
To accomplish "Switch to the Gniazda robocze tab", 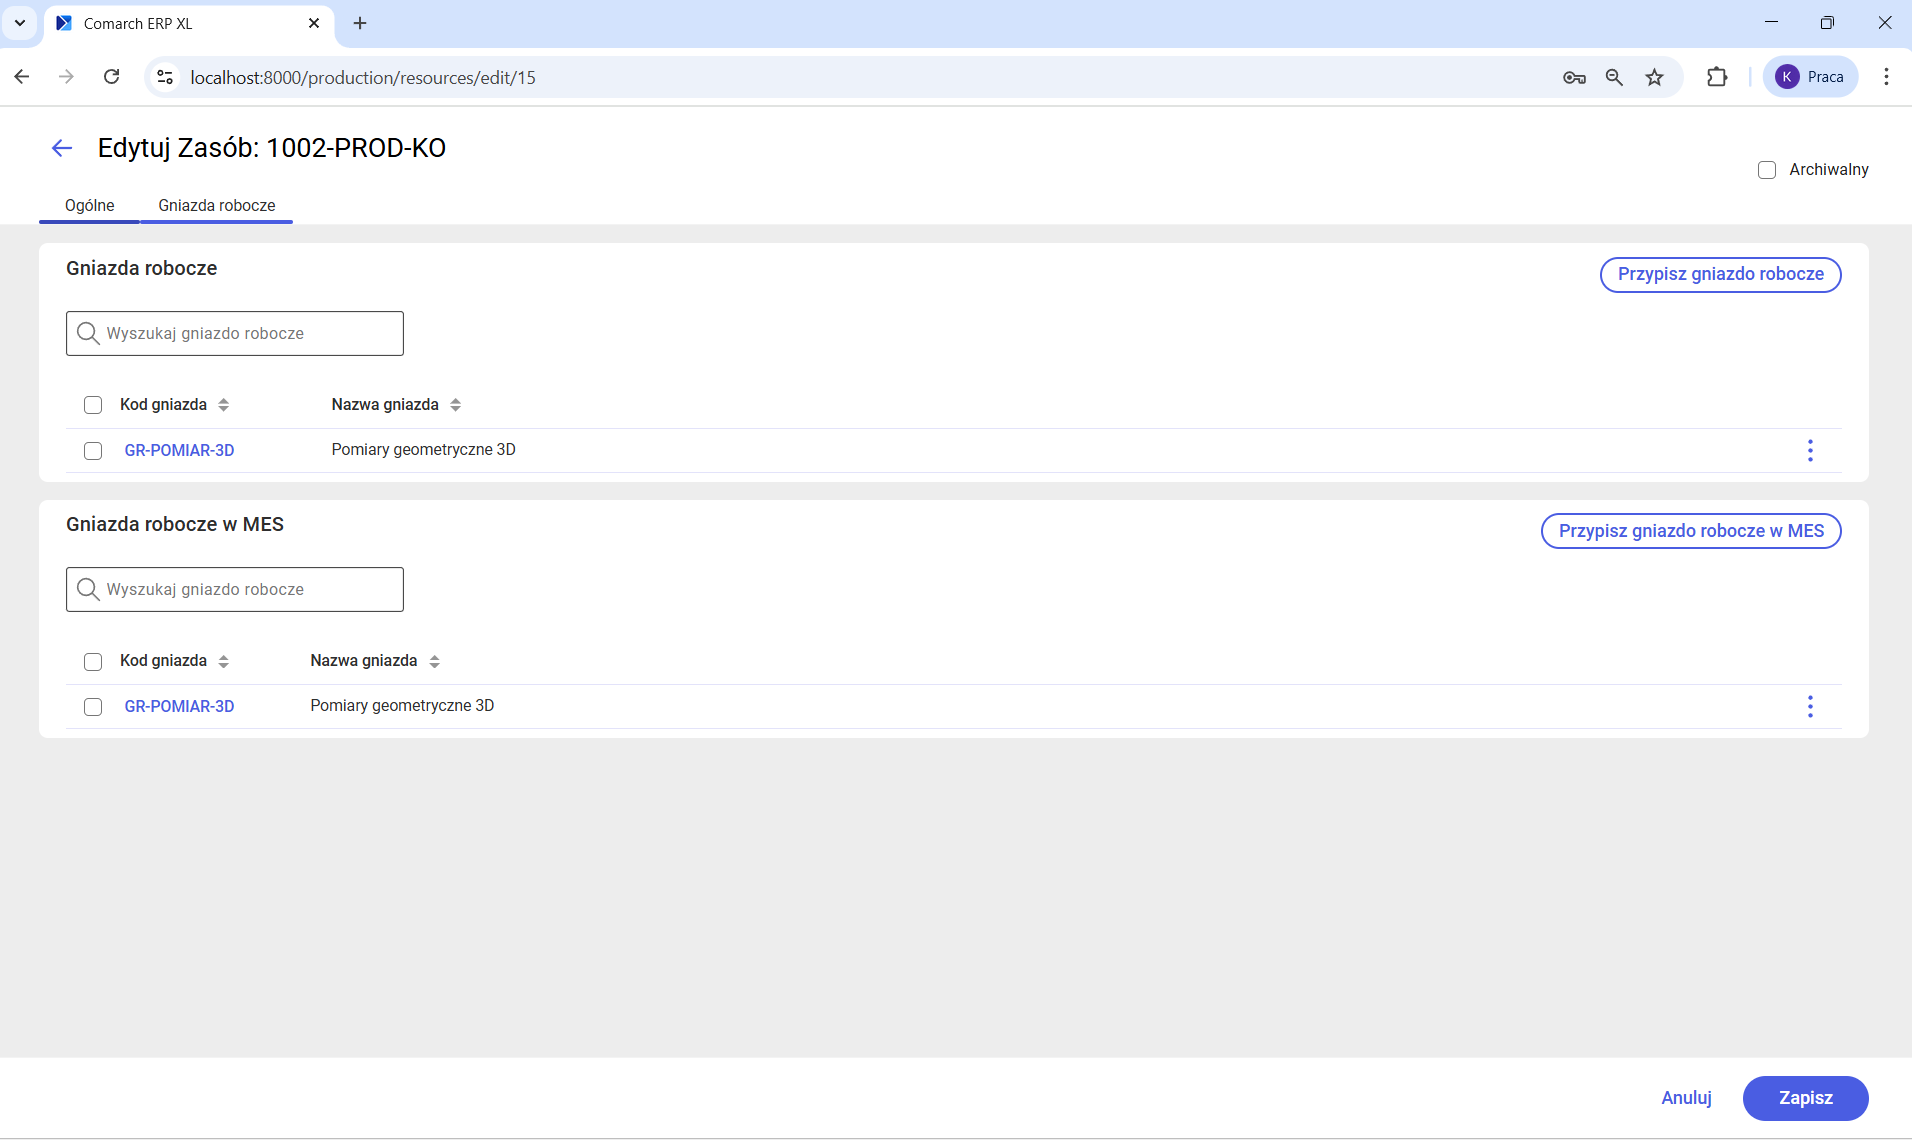I will pyautogui.click(x=217, y=205).
